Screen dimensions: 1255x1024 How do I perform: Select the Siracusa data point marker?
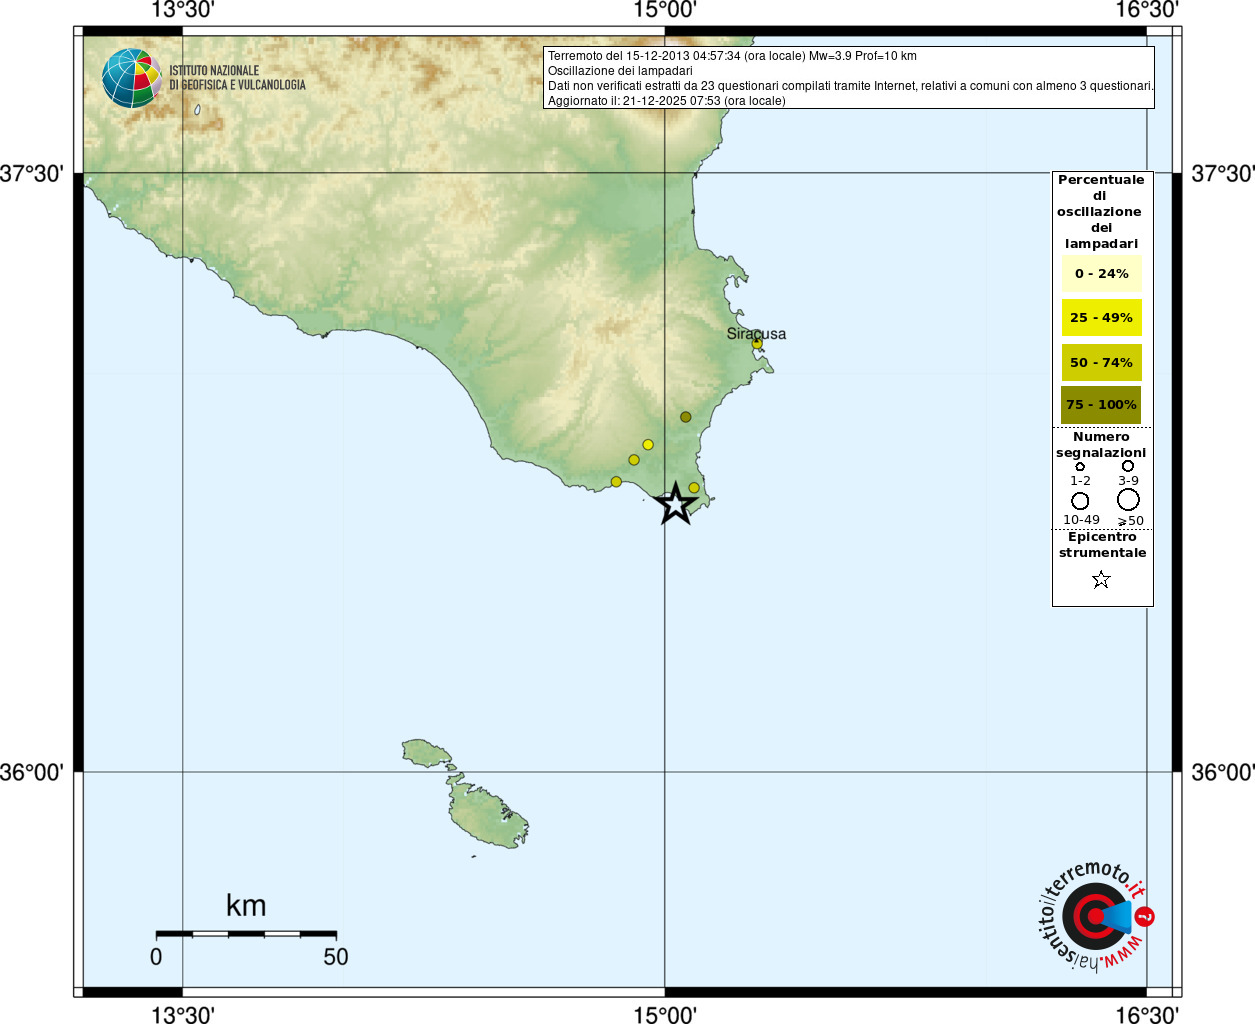coord(757,343)
